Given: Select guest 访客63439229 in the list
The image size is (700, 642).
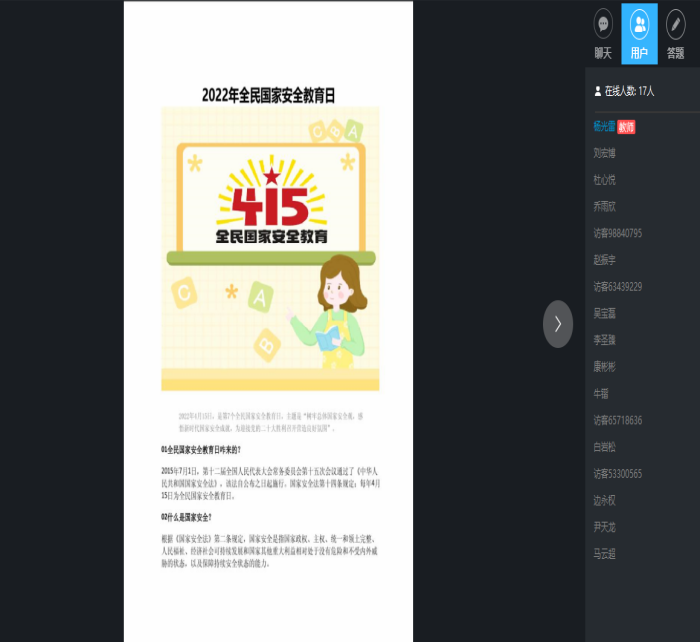Looking at the screenshot, I should pos(617,287).
